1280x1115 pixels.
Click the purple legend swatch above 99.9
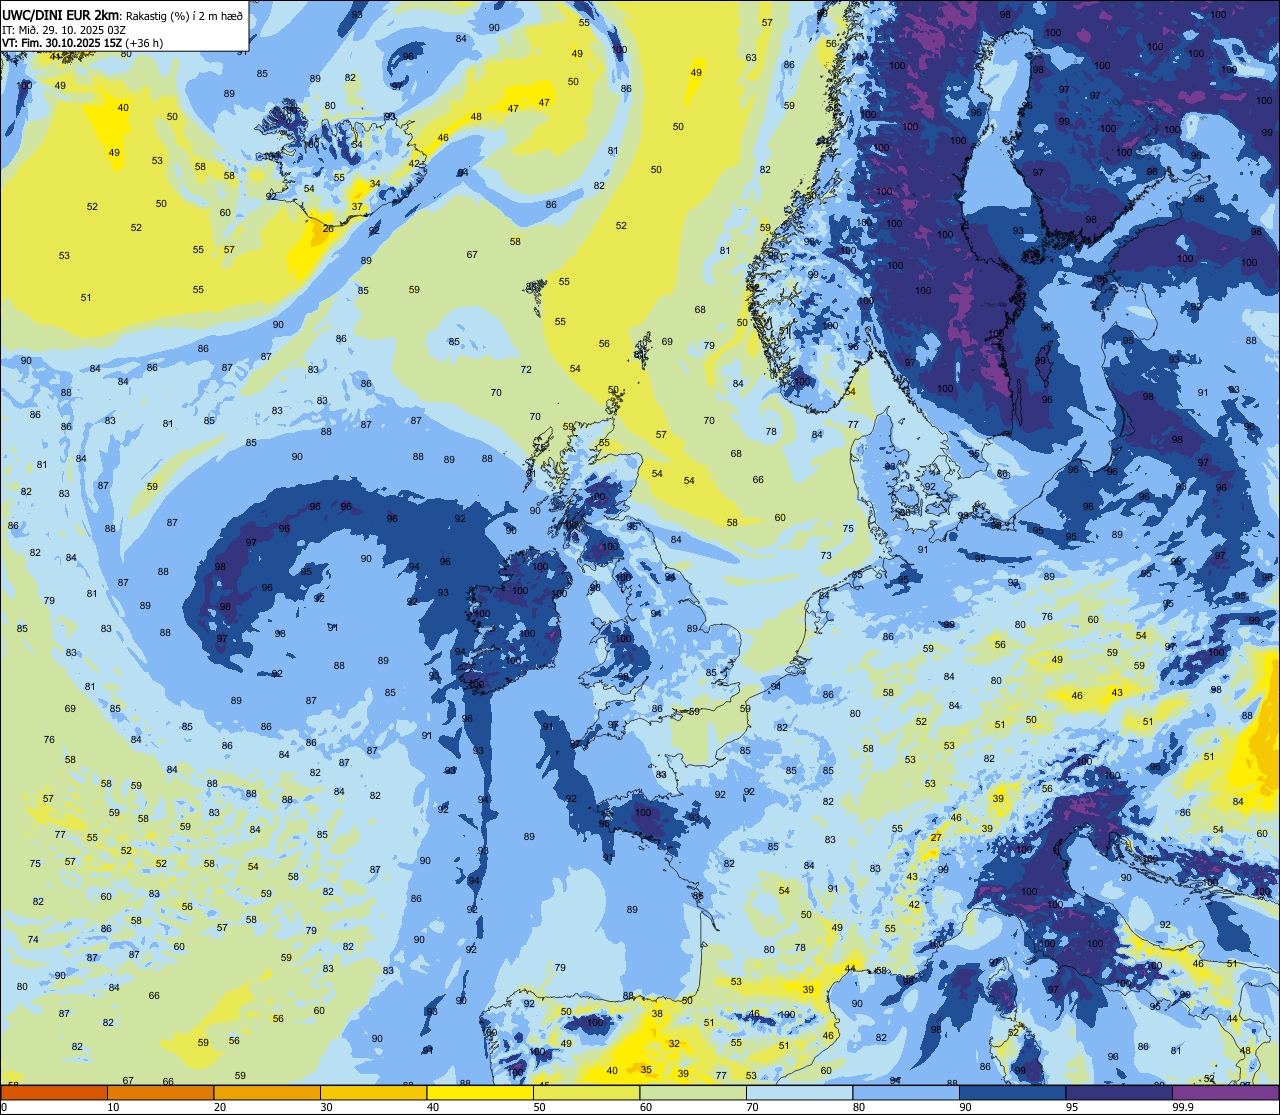1225,1093
